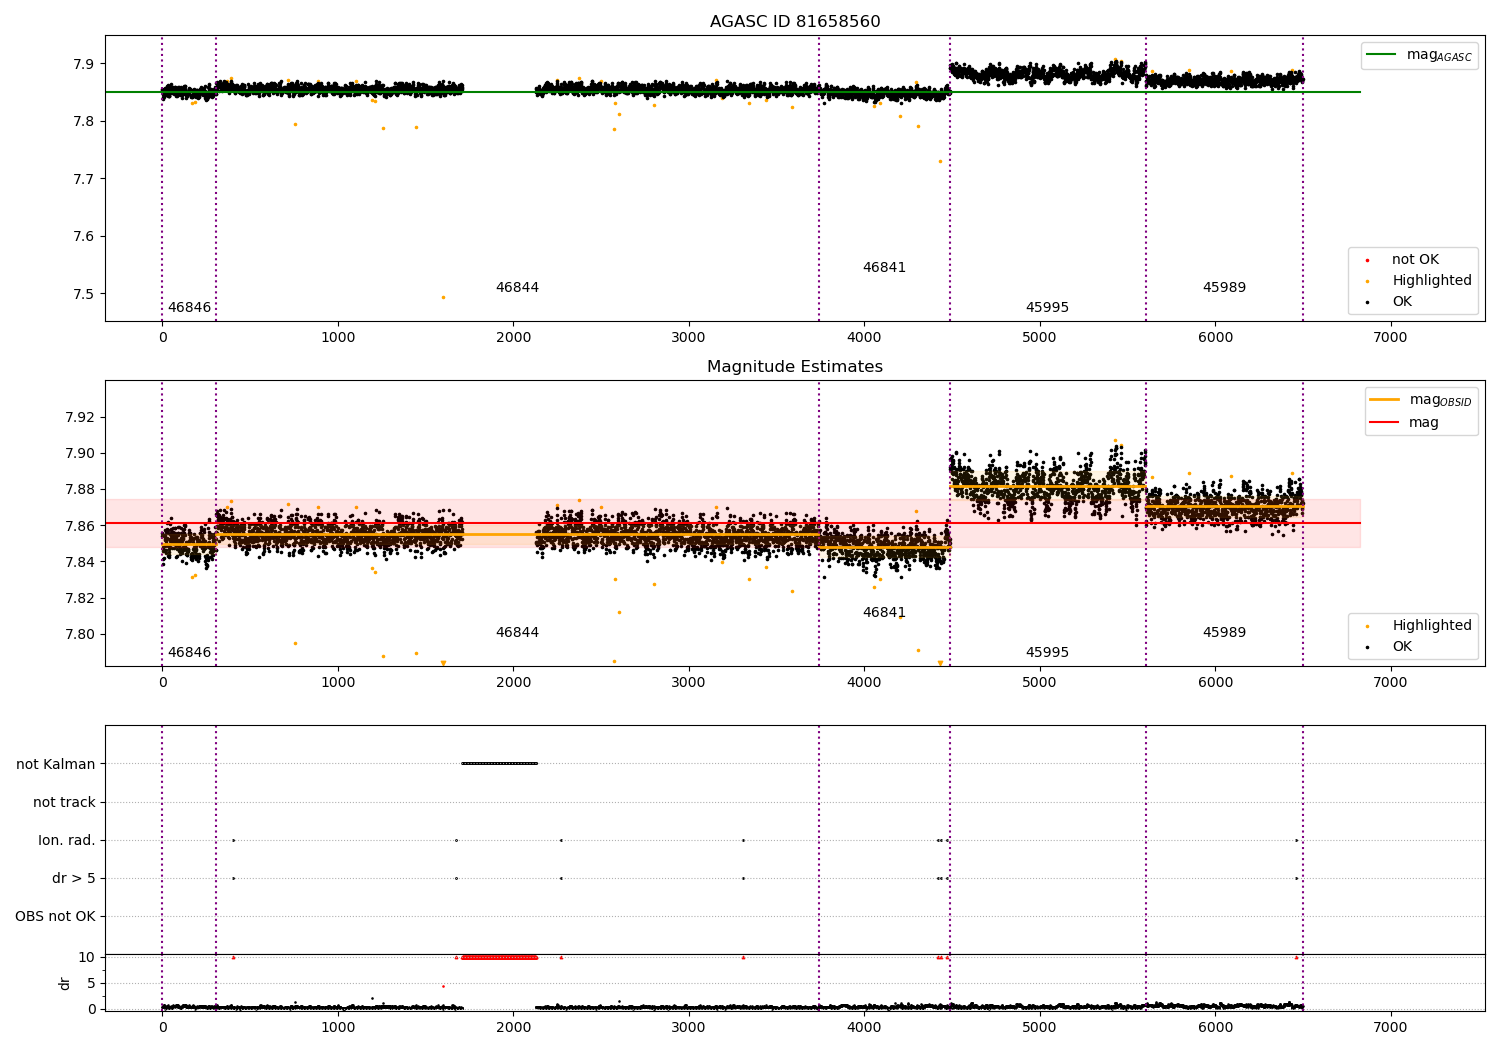Image resolution: width=1500 pixels, height=1050 pixels.
Task: Click obsid label '46844' in the AGASC ID plot
Action: coord(517,288)
